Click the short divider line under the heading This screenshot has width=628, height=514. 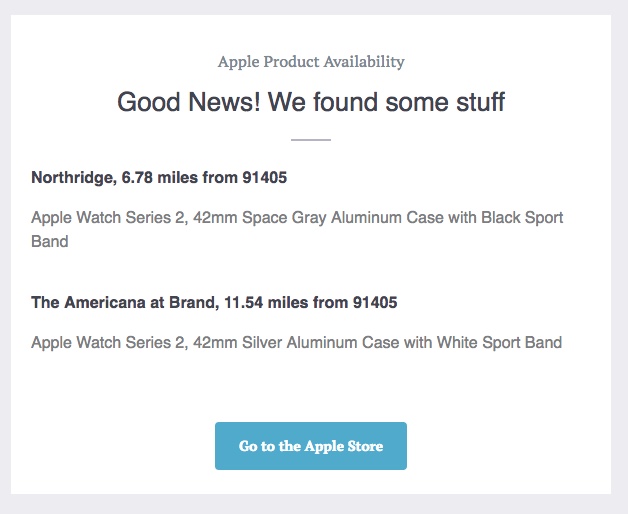(x=311, y=140)
